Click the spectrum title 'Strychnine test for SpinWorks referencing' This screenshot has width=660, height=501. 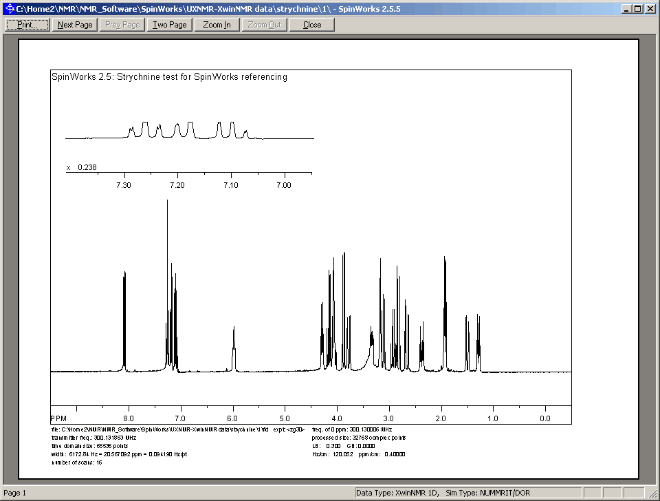202,77
